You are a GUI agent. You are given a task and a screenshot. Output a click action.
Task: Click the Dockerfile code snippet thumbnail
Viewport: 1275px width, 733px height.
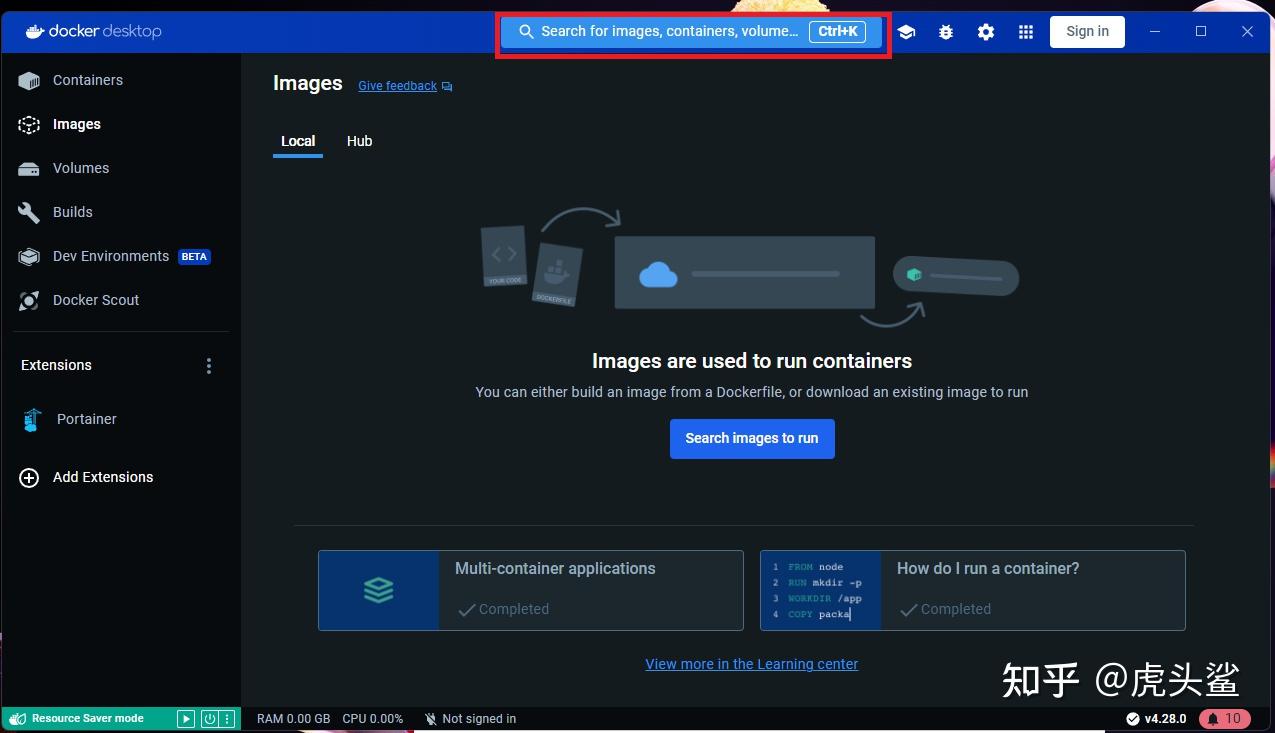(821, 590)
